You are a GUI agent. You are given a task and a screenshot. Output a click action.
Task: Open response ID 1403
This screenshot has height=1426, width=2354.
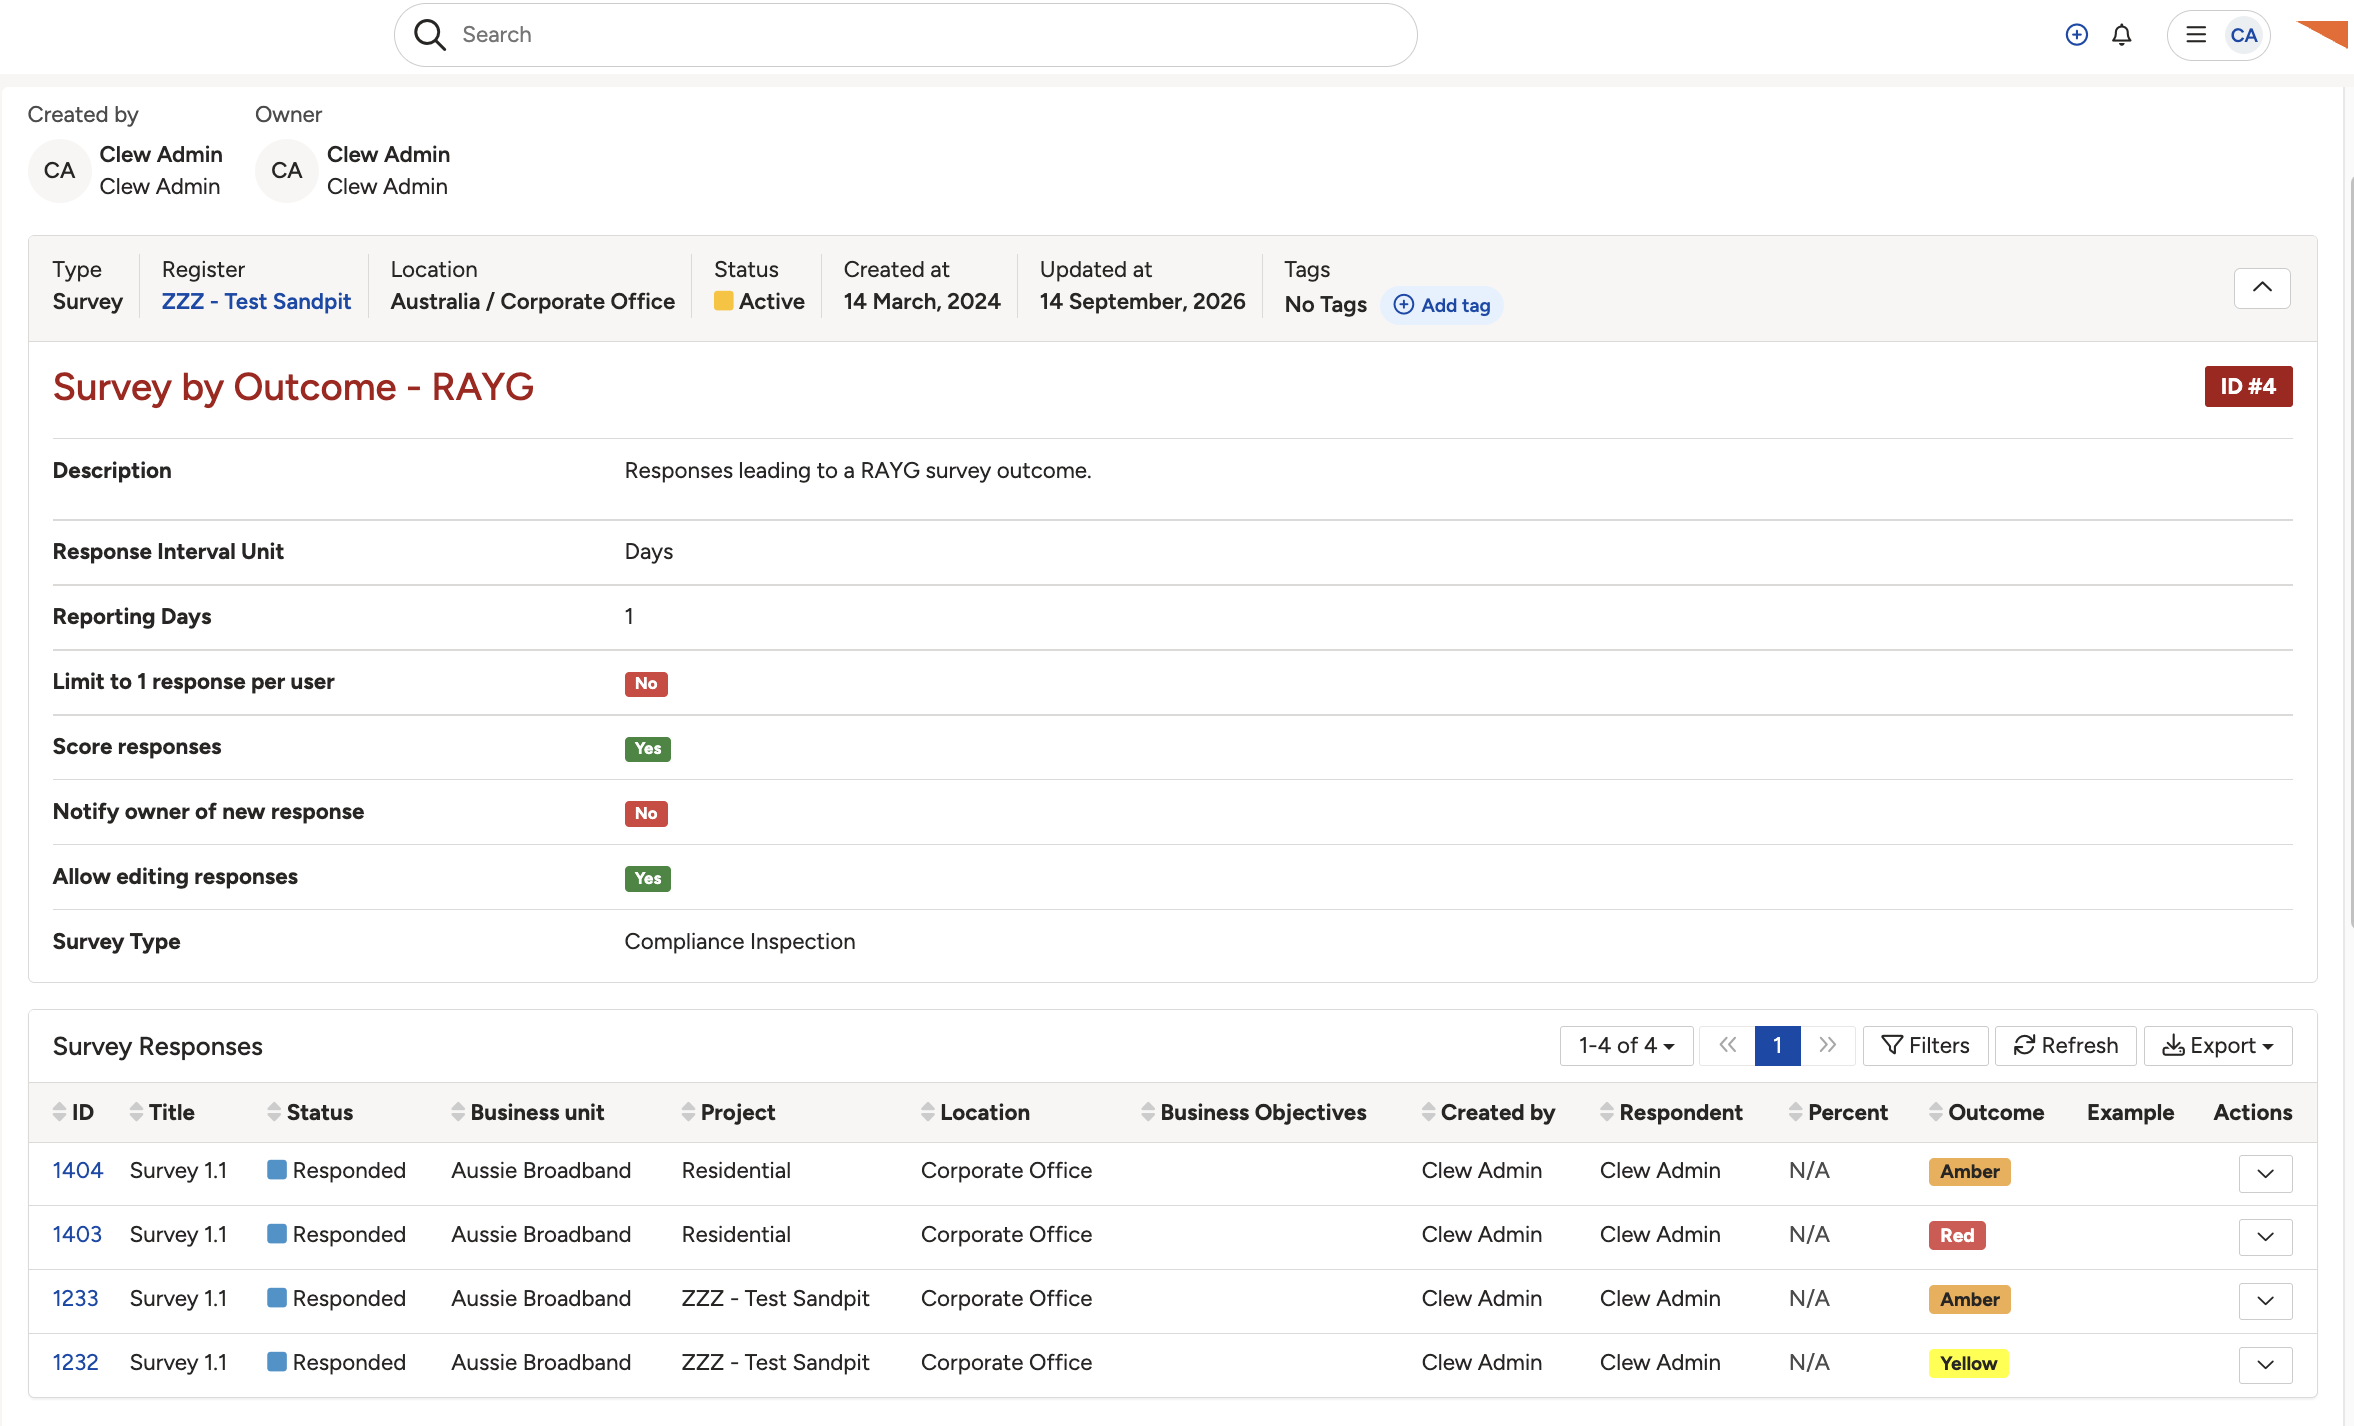[77, 1234]
